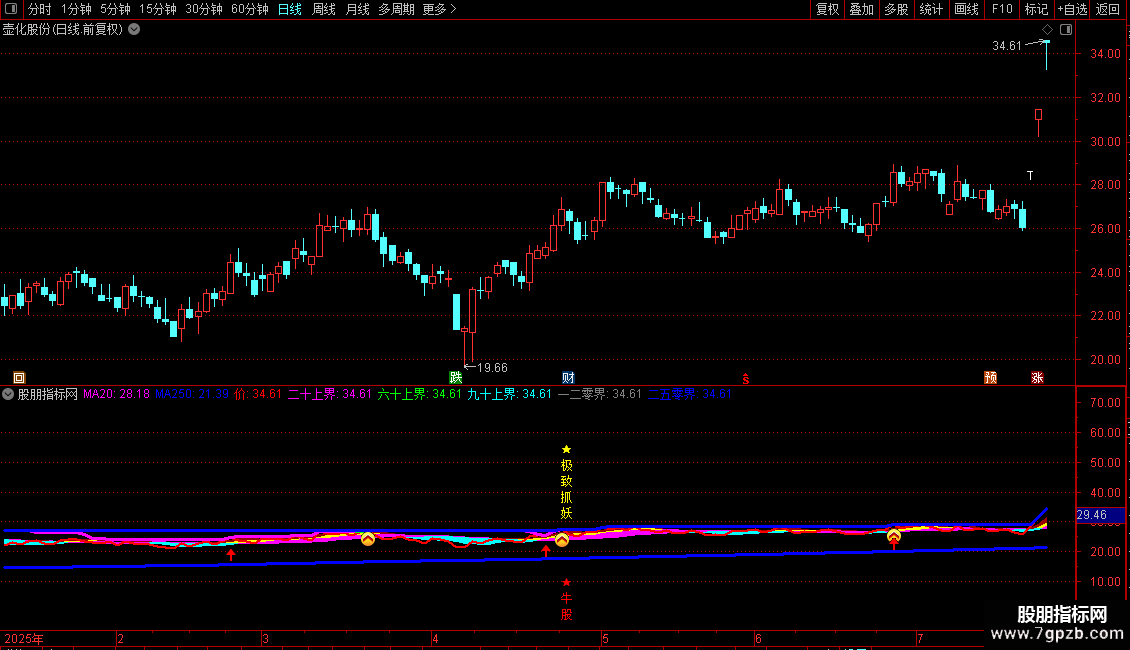Image resolution: width=1130 pixels, height=650 pixels.
Task: Click the 回 icon at chart bottom-left
Action: coord(19,378)
